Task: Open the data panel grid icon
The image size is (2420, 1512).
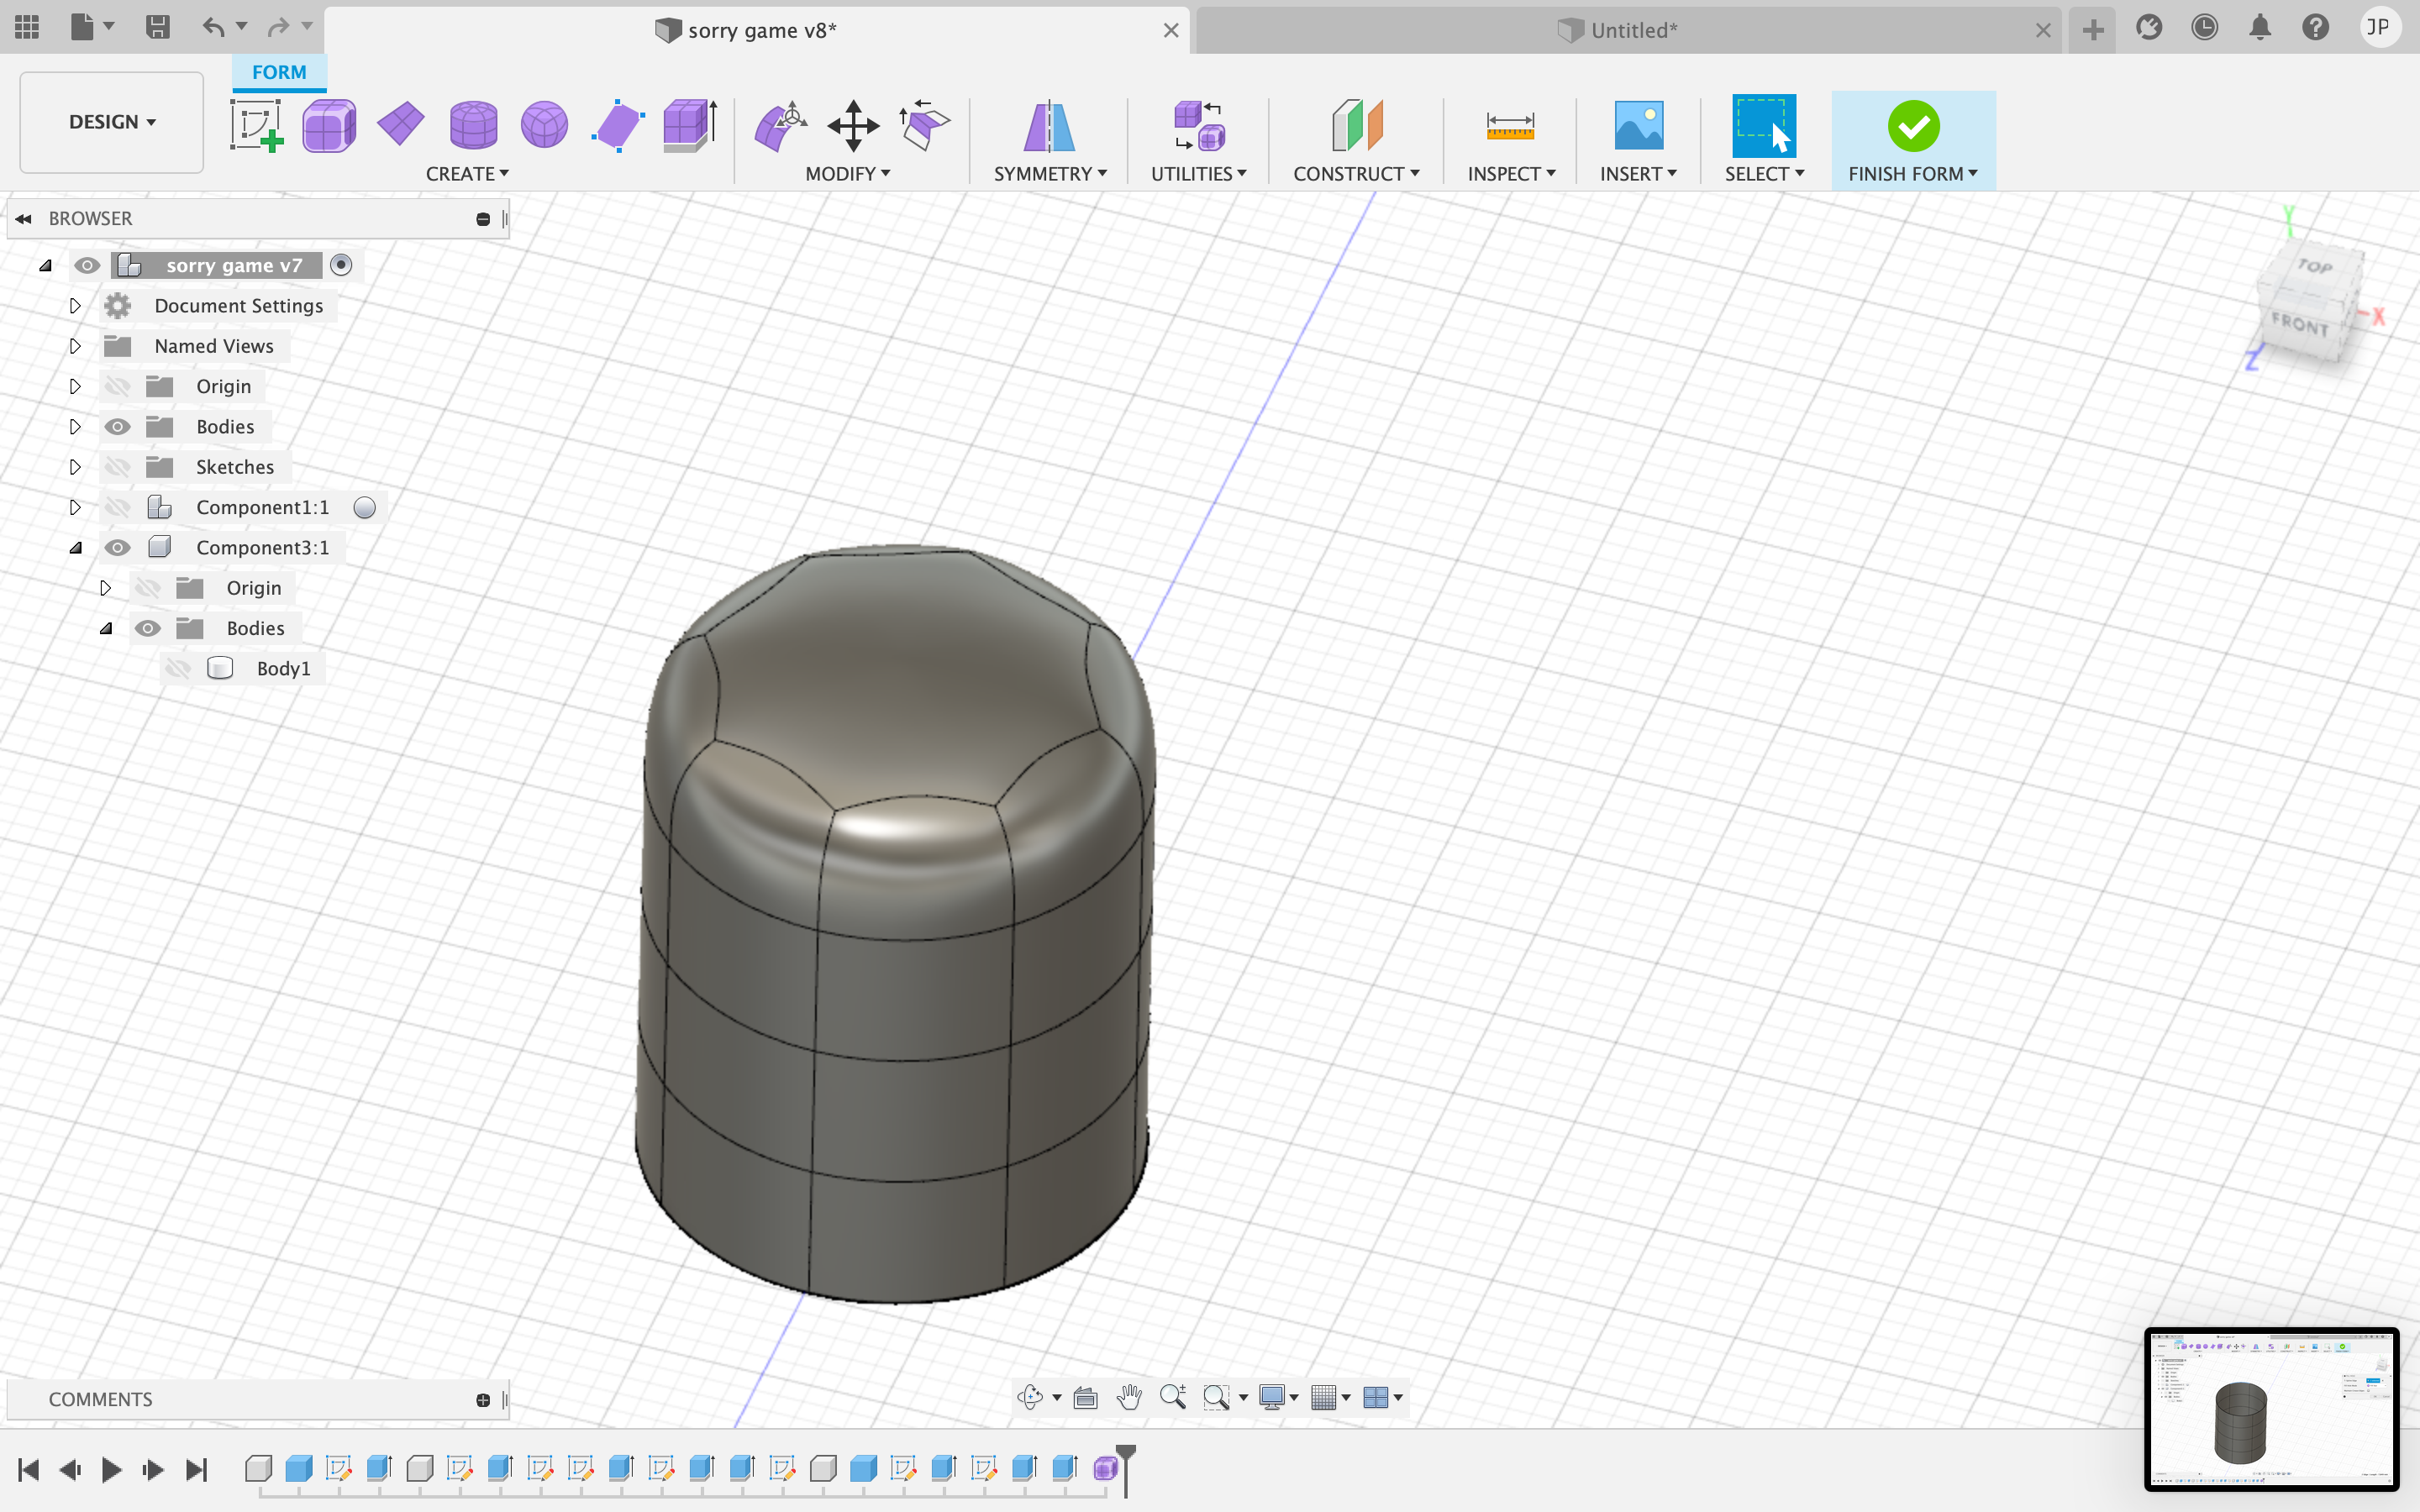Action: click(27, 27)
